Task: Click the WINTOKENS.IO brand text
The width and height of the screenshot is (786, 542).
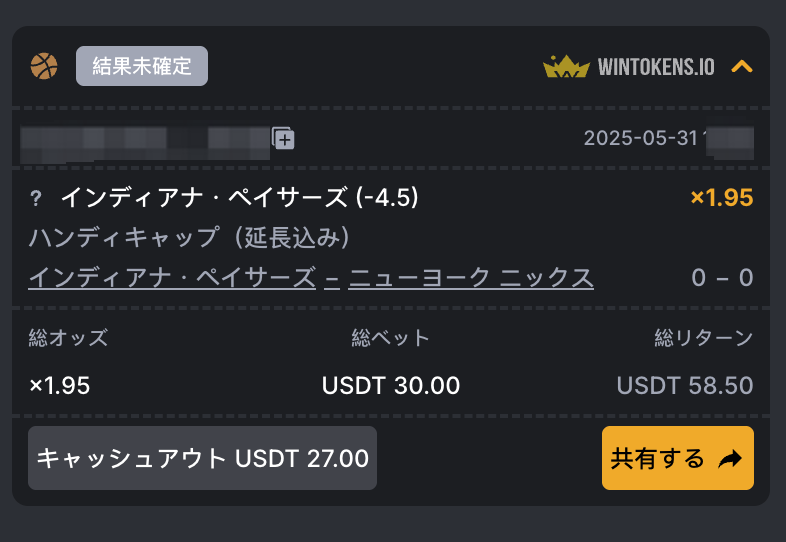Action: coord(656,67)
